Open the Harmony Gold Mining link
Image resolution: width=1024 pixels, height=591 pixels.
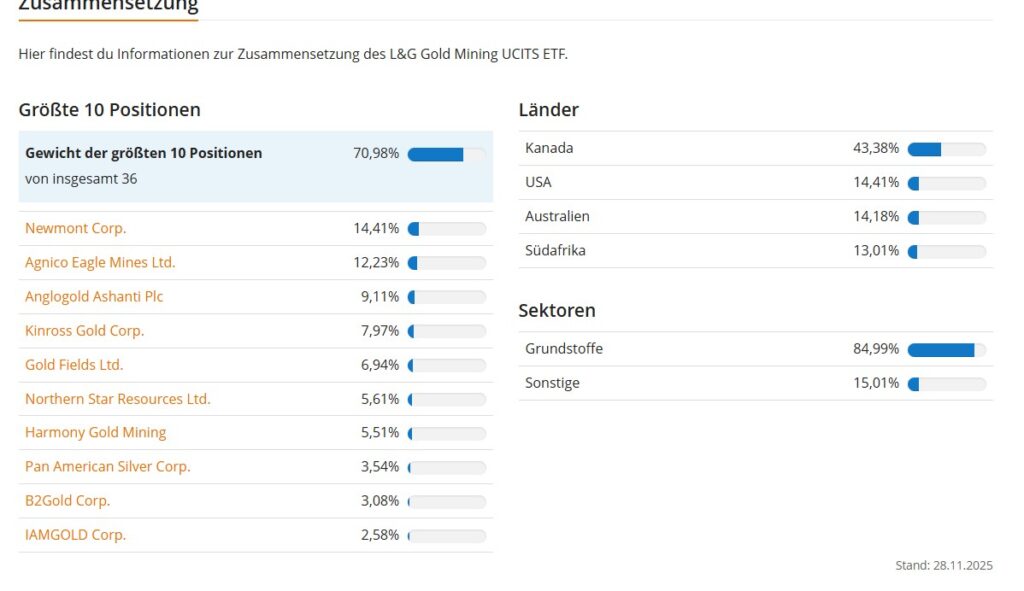coord(96,432)
